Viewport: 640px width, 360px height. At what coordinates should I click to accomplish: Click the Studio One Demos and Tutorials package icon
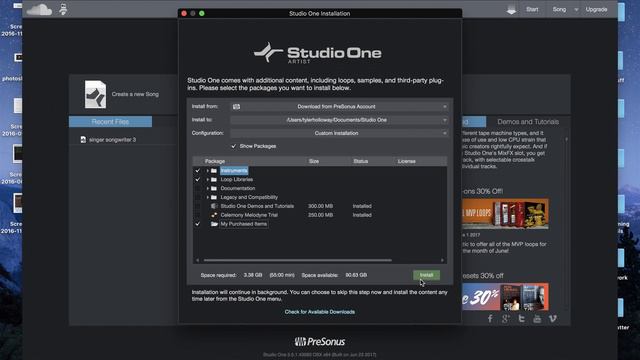tap(214, 206)
